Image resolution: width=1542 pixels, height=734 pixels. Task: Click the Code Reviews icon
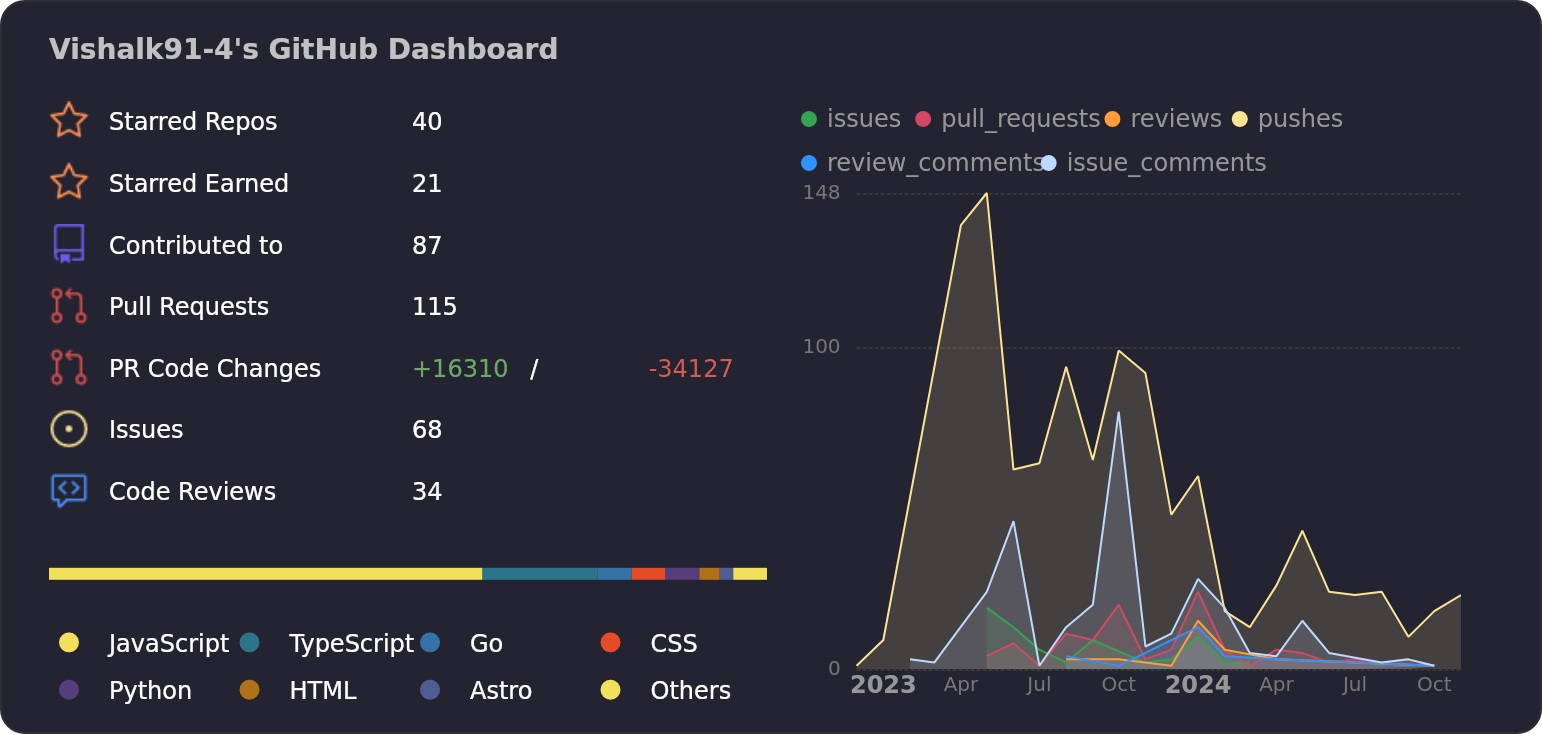click(69, 491)
